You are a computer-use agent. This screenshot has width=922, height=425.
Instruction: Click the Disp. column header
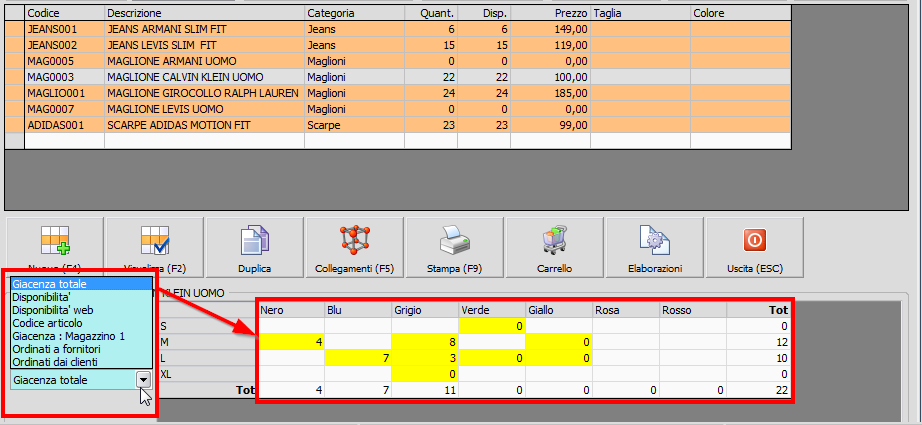(484, 13)
